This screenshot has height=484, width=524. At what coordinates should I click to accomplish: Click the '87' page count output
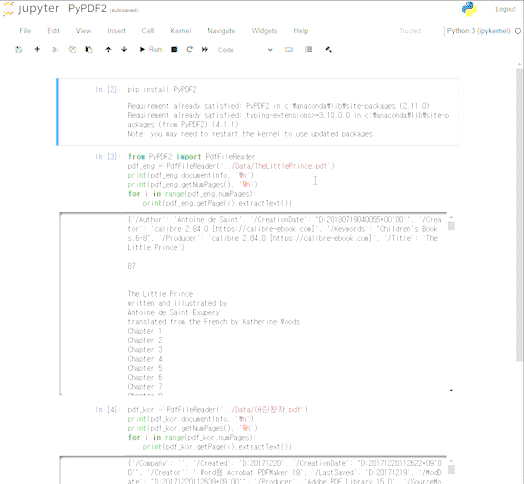pos(131,266)
